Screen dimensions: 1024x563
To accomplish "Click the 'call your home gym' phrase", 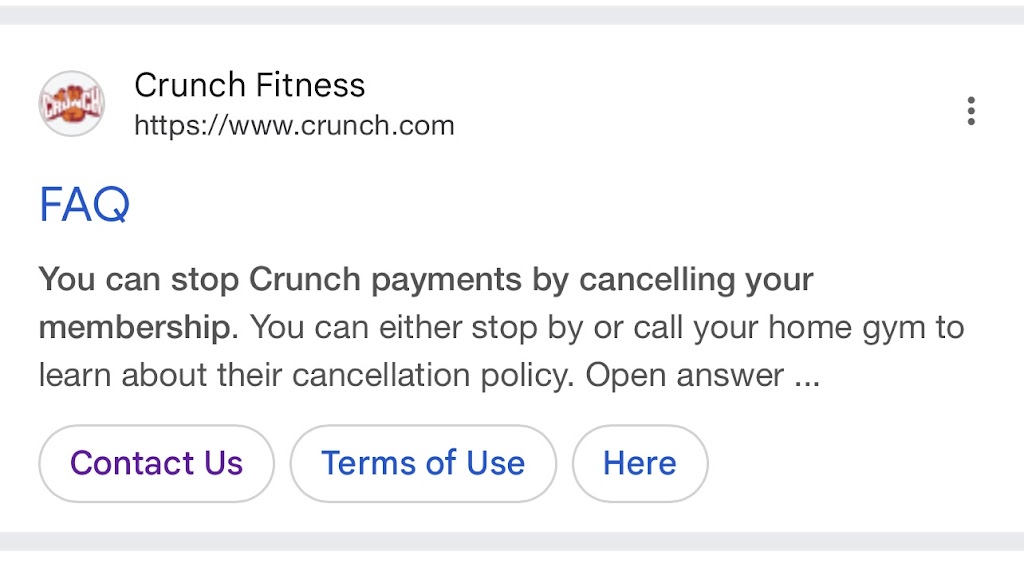I will (x=760, y=327).
